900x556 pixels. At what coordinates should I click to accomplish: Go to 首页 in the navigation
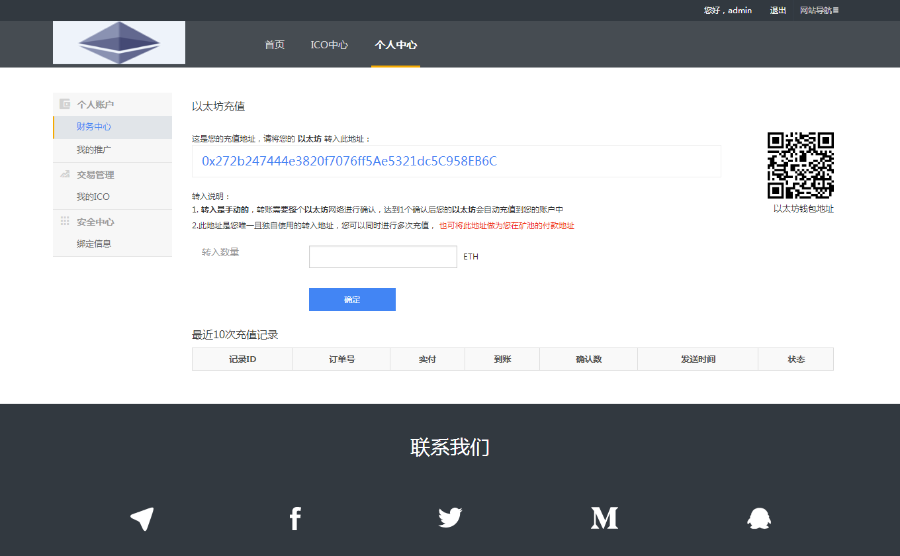pos(274,45)
